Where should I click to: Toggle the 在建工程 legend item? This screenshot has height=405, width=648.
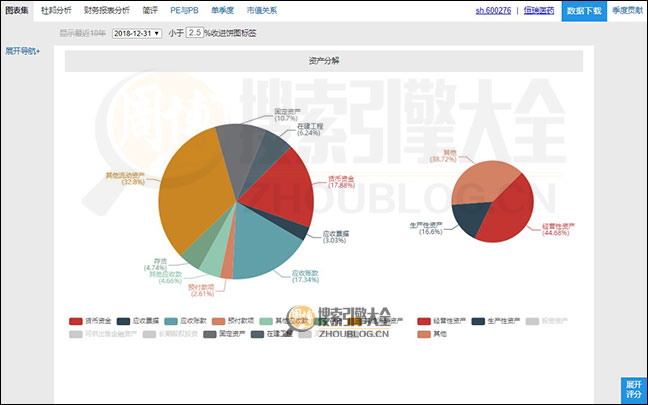(x=272, y=334)
